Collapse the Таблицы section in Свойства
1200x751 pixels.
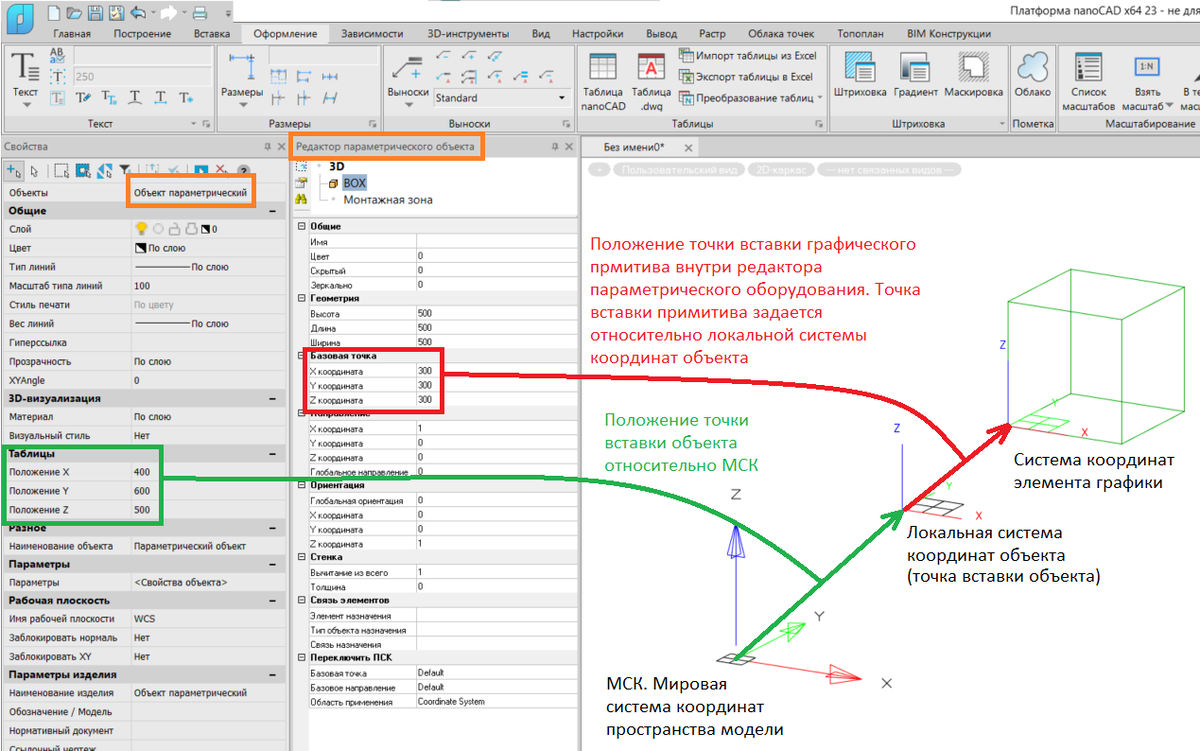coord(273,452)
